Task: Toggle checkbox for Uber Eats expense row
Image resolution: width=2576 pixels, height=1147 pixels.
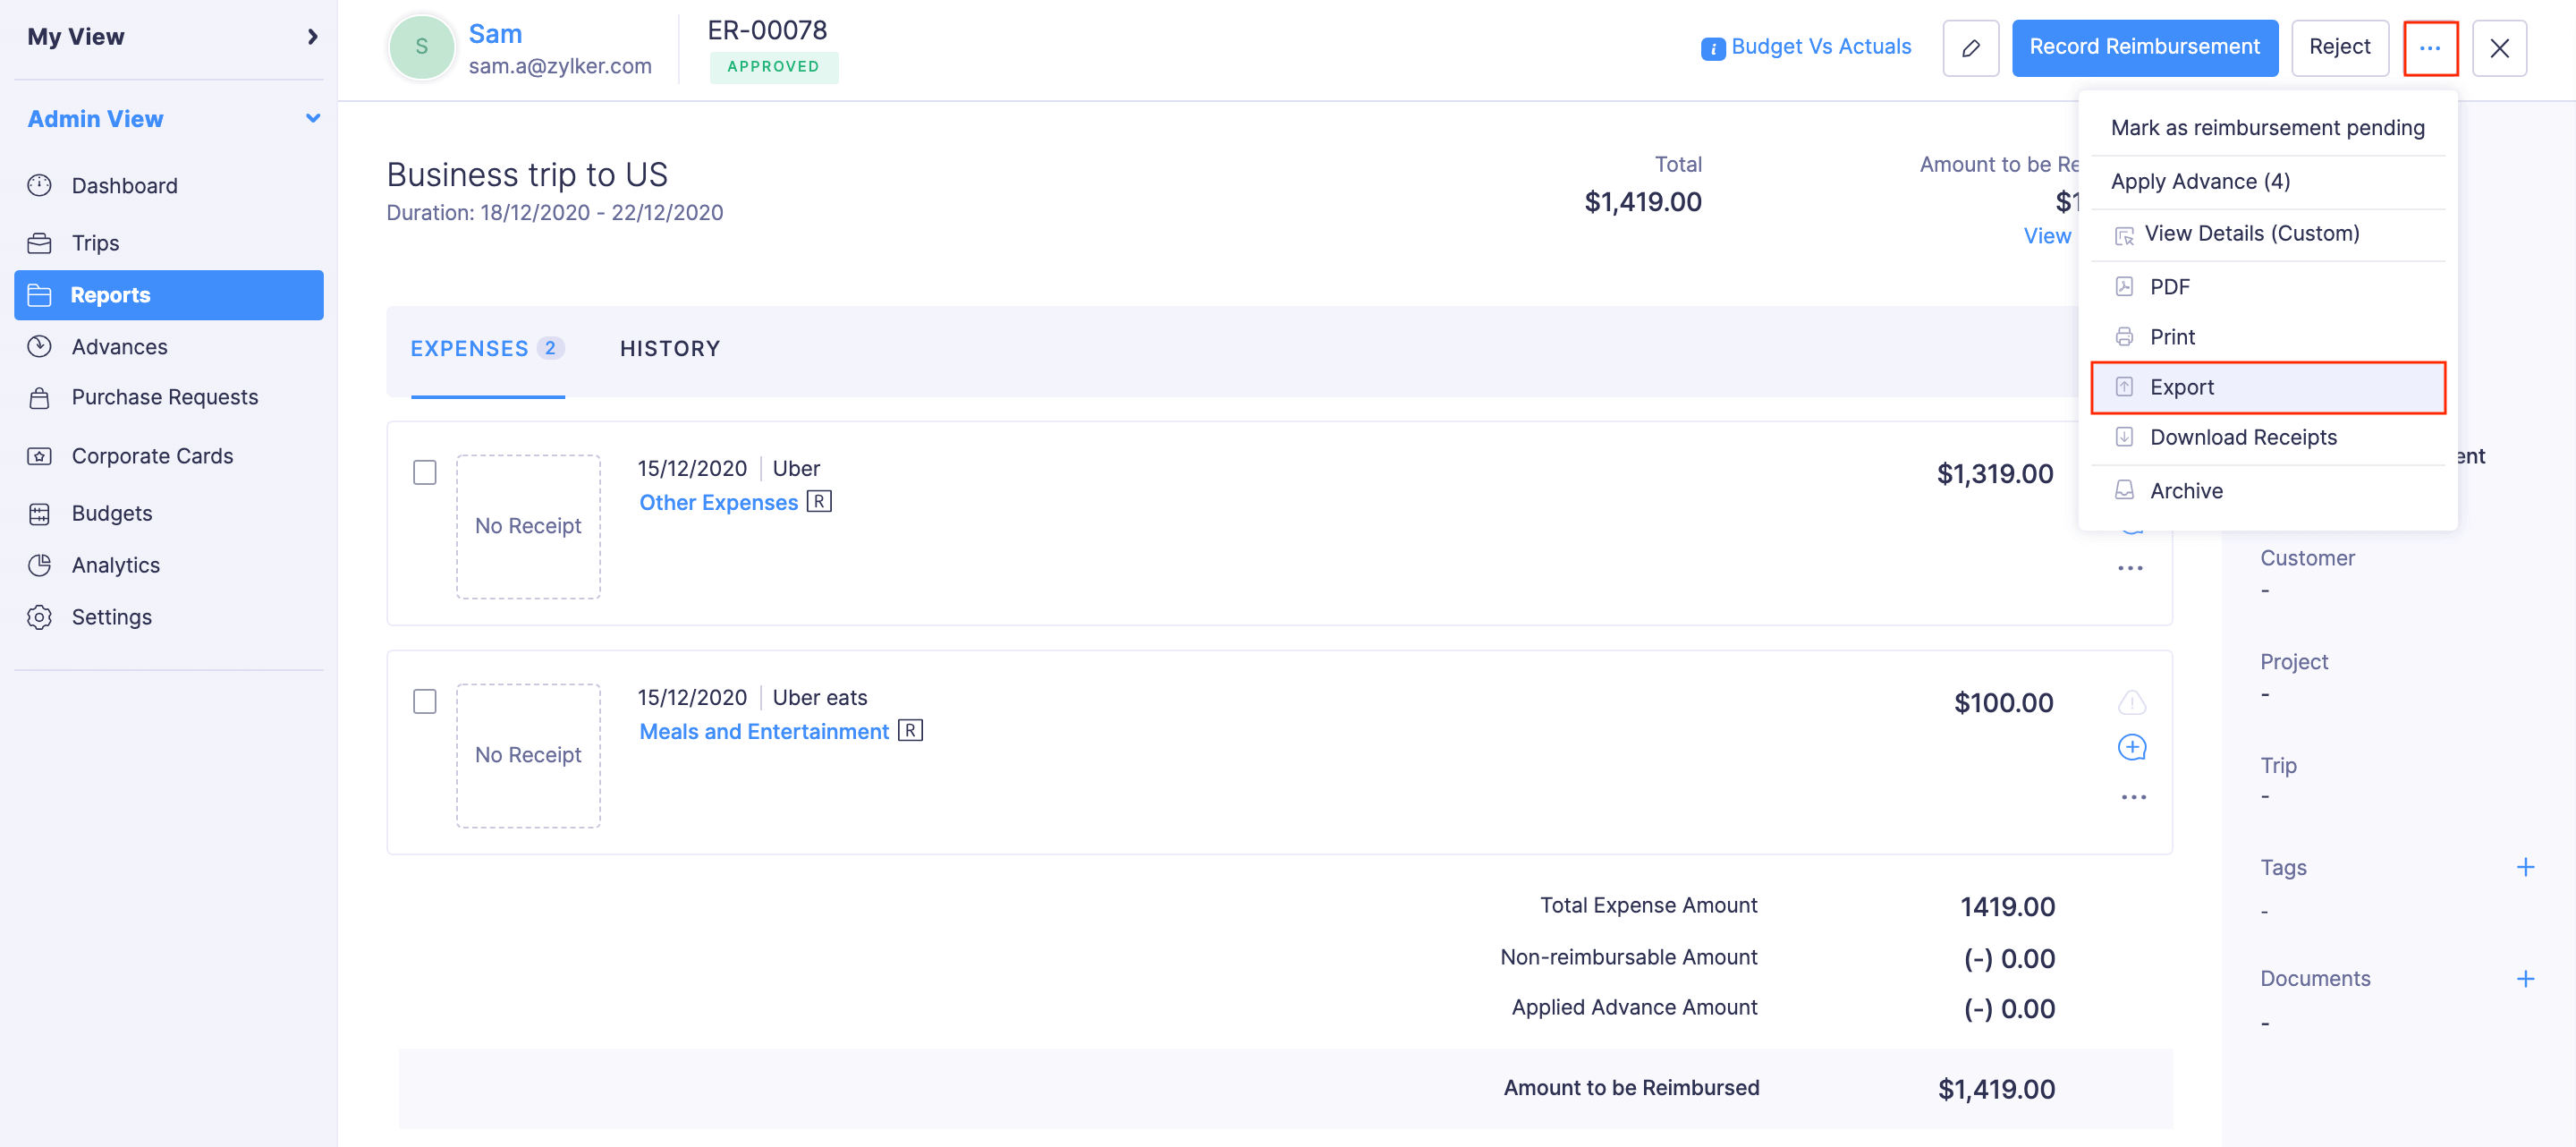Action: point(426,701)
